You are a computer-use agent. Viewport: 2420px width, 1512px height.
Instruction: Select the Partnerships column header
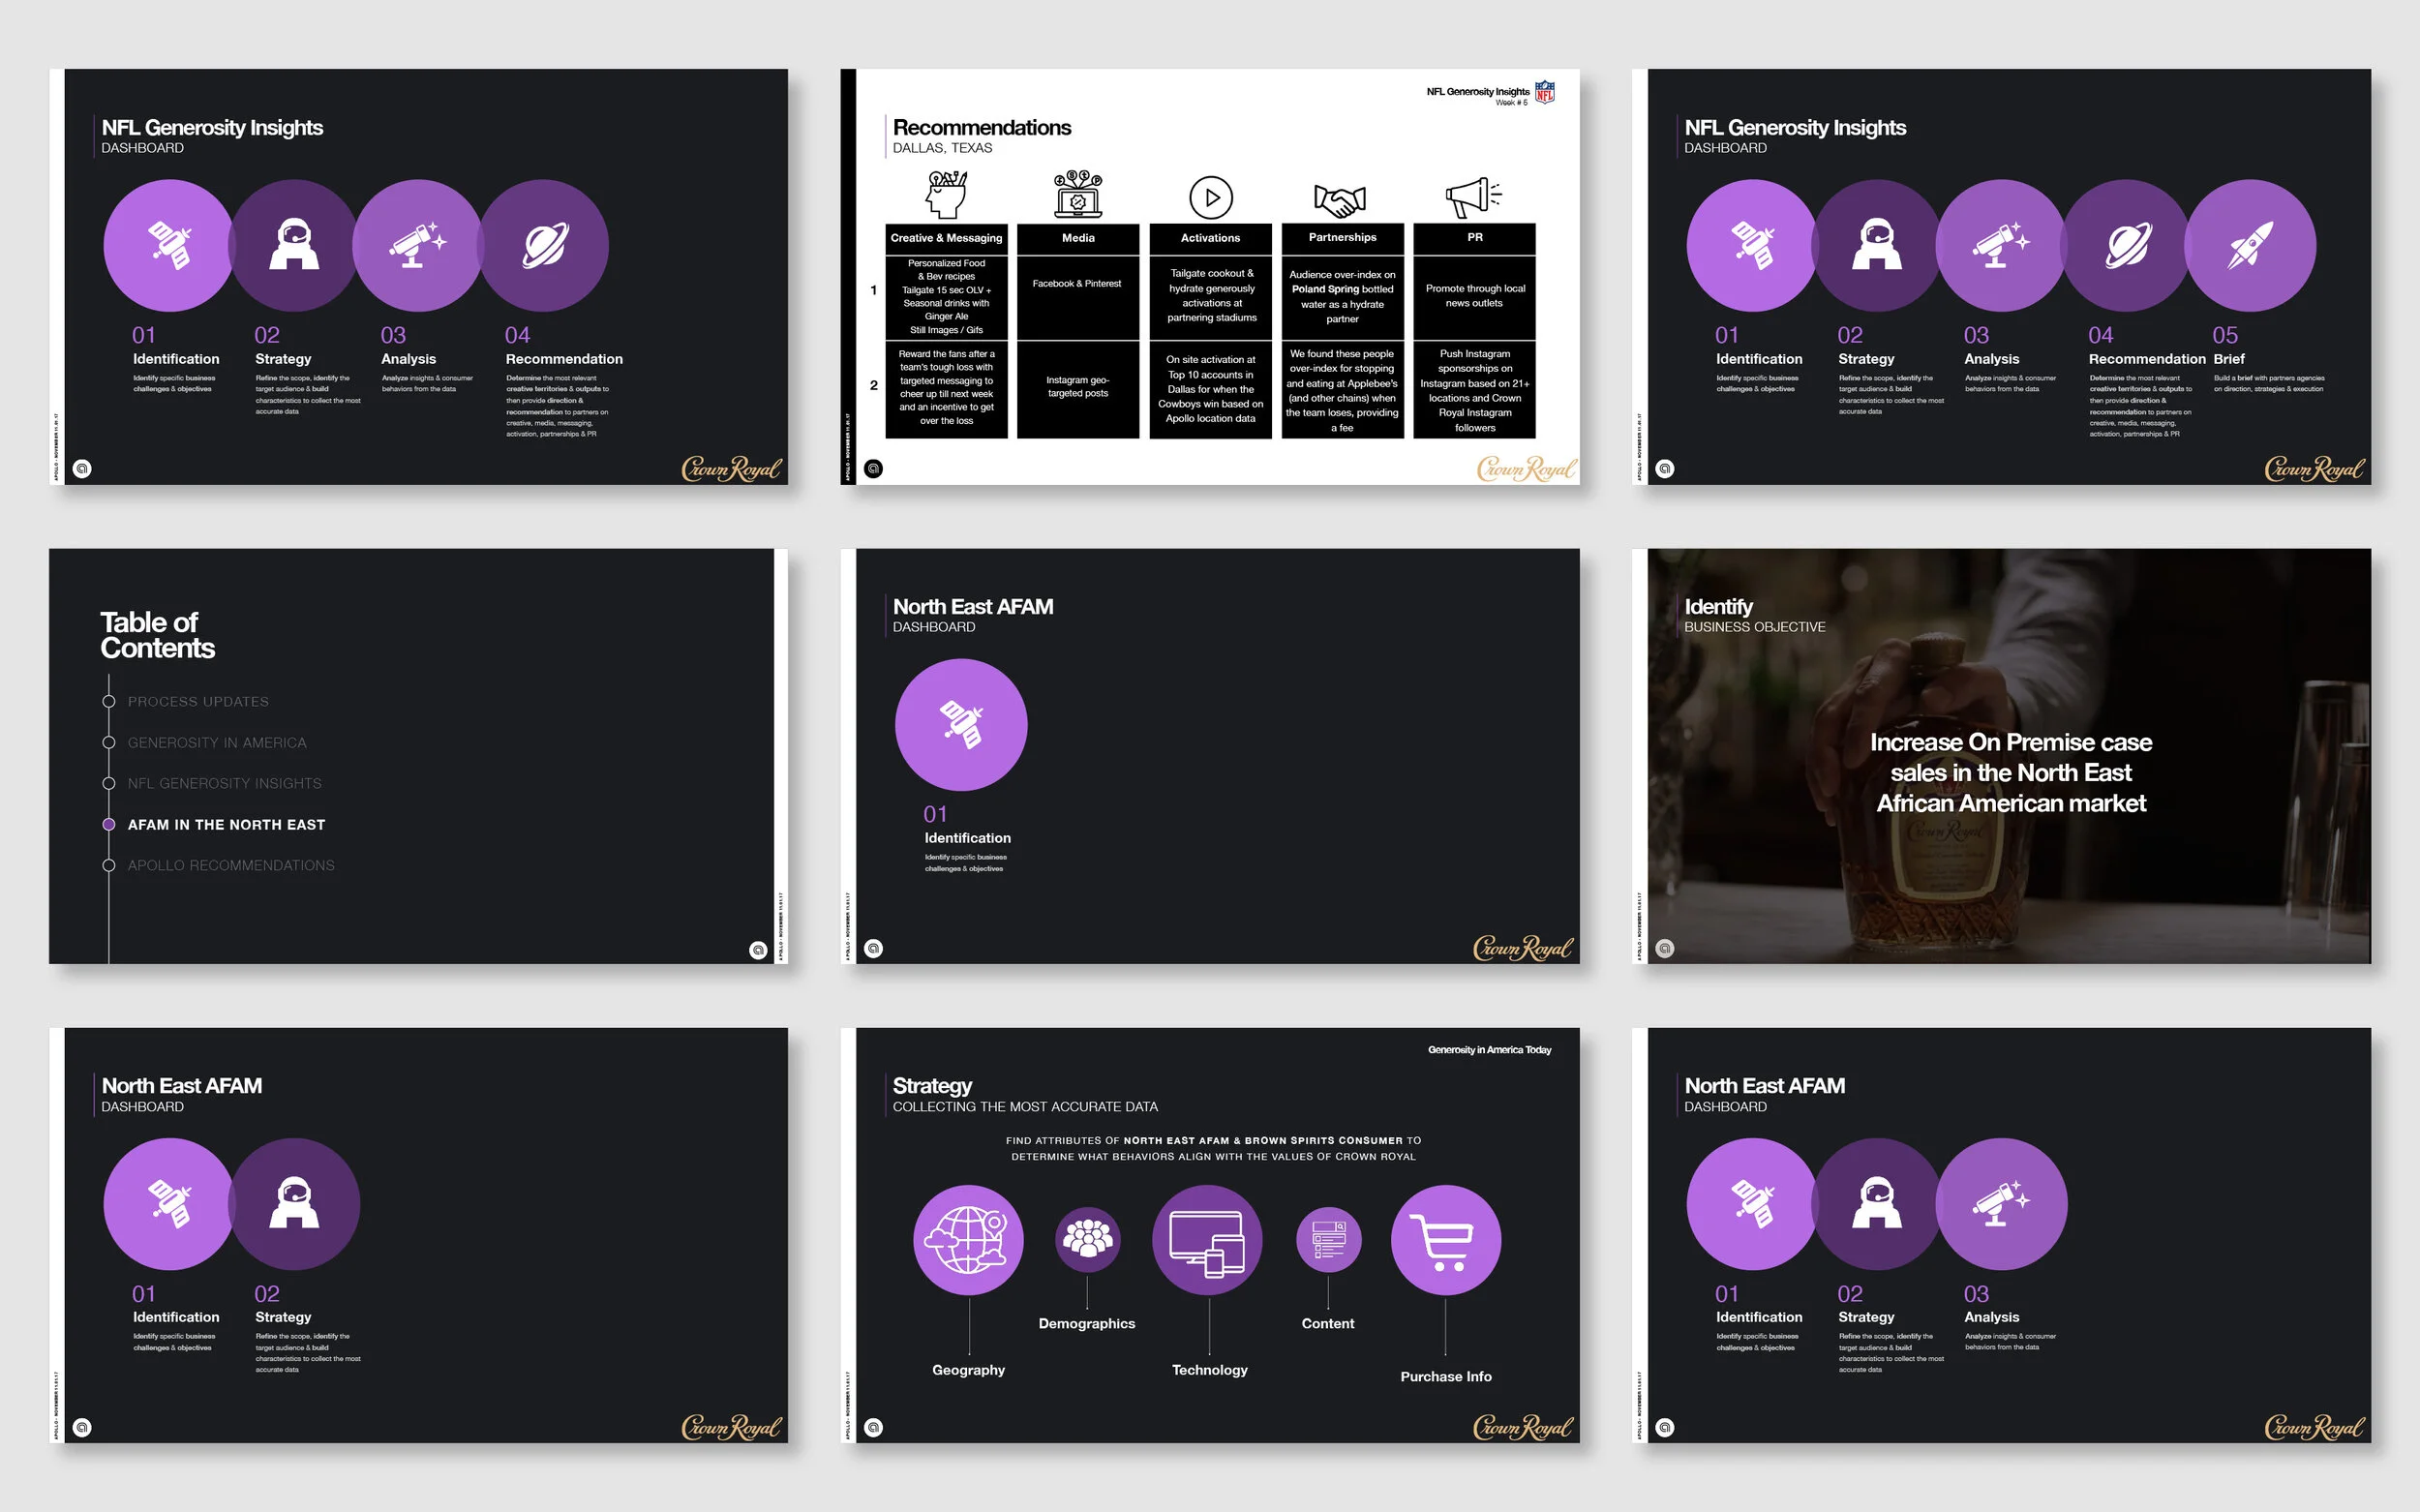1342,238
